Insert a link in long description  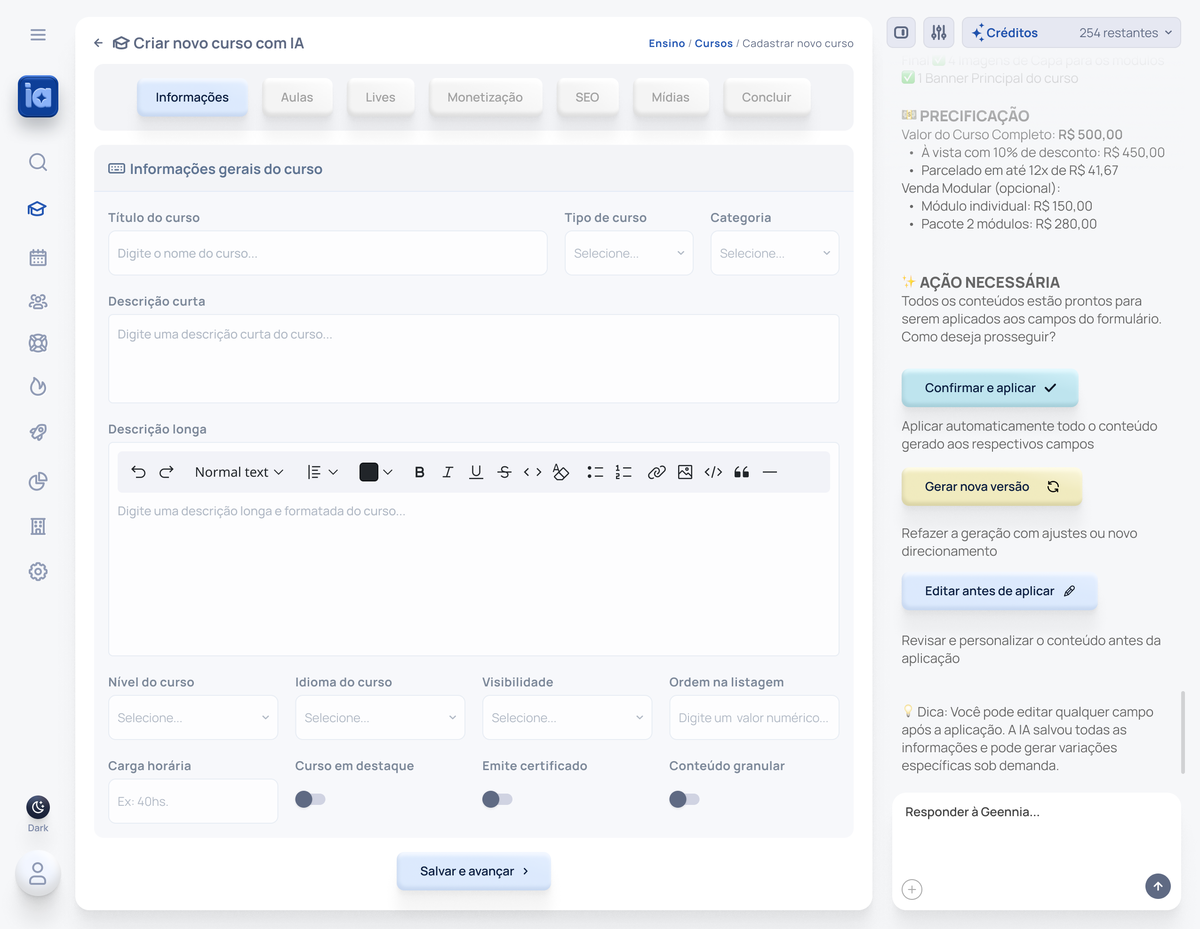656,472
